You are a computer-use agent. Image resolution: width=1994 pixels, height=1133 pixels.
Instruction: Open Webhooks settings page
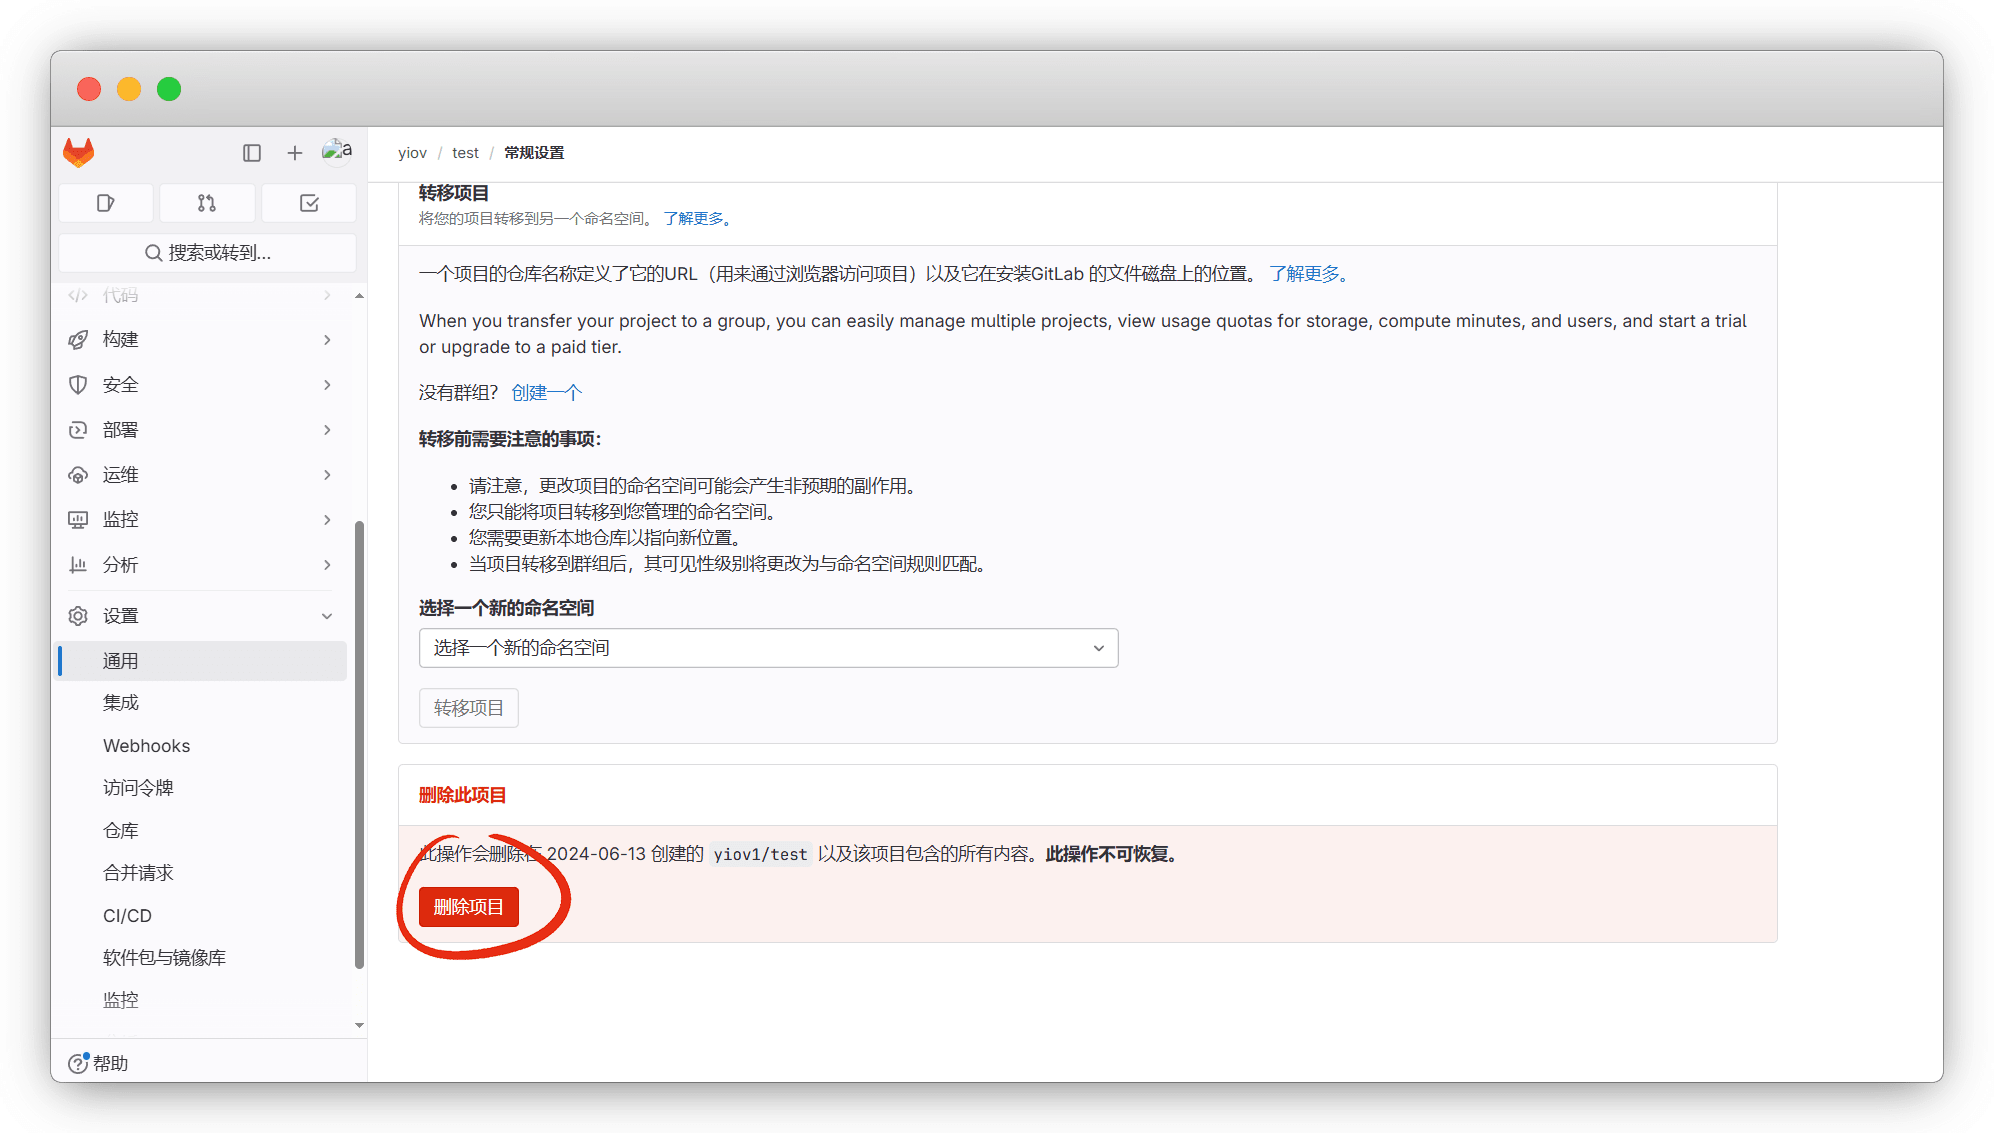coord(146,746)
